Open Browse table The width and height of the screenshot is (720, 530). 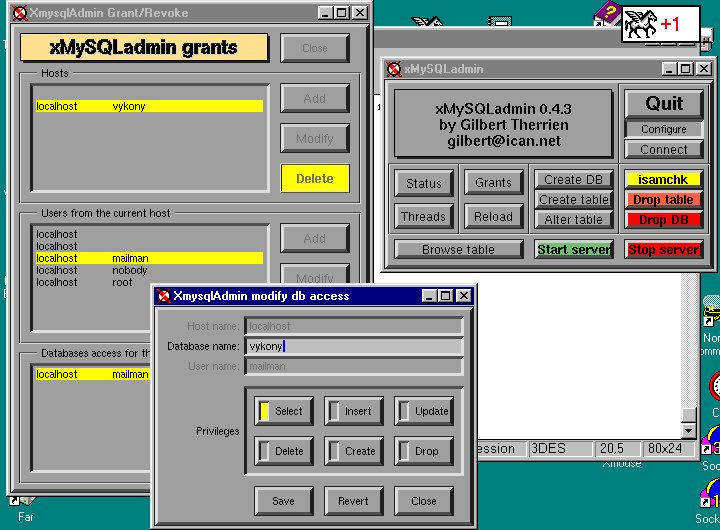[458, 249]
